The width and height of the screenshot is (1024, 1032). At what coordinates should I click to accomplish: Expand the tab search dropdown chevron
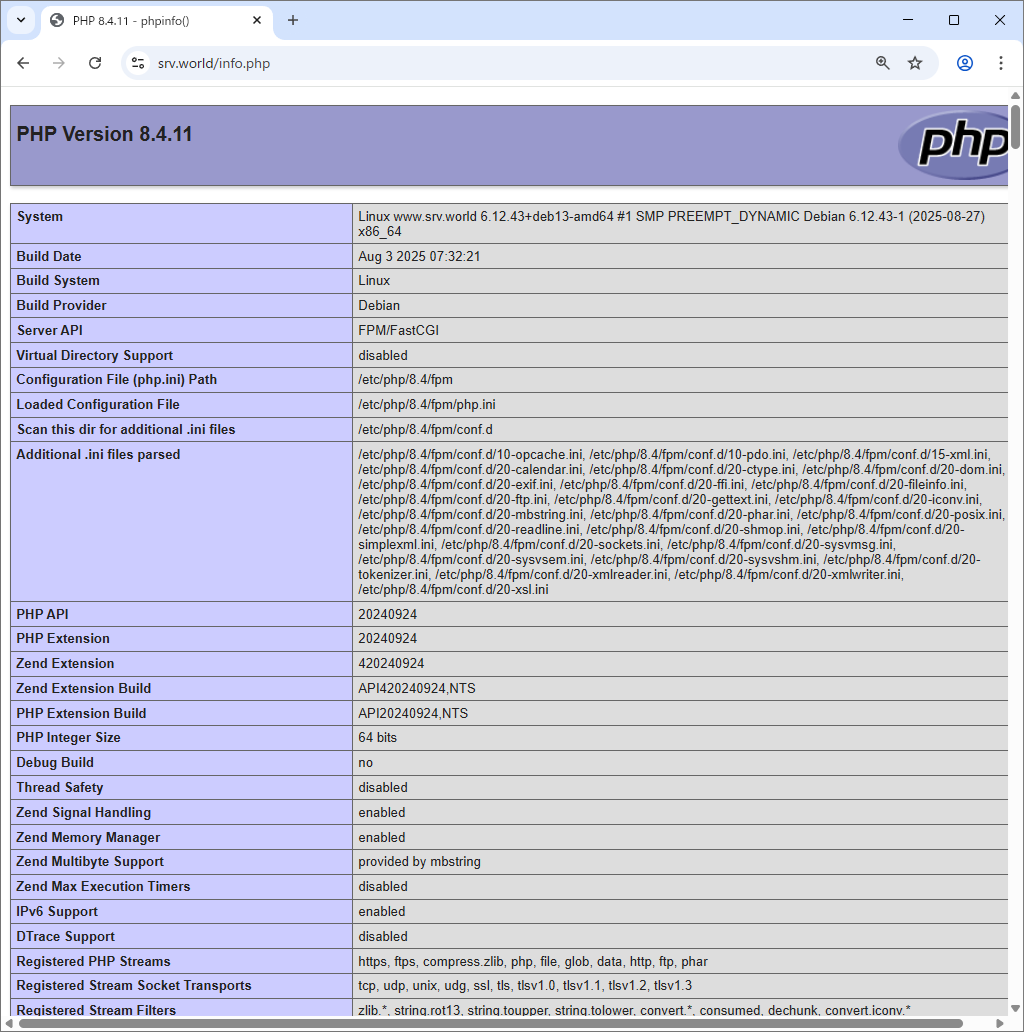click(x=21, y=20)
